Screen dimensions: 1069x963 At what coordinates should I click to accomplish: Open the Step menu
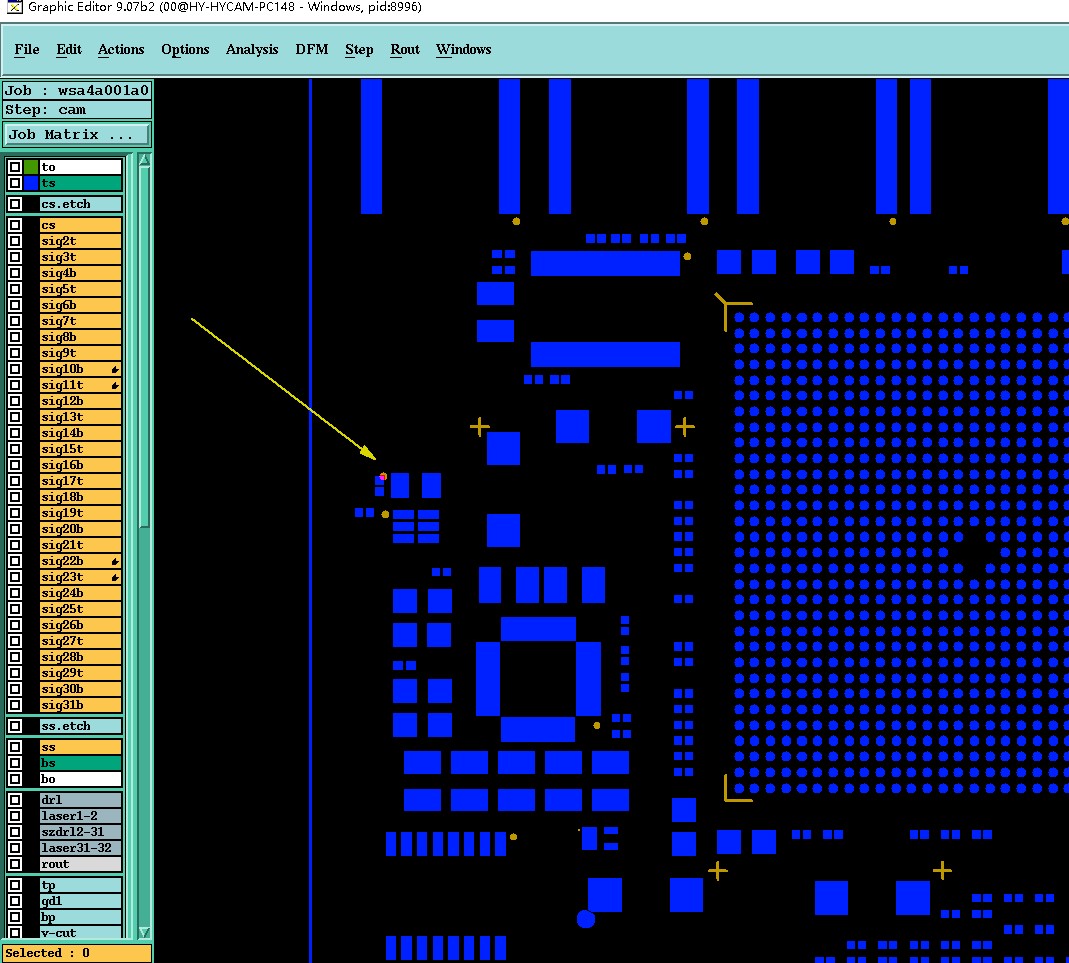359,50
